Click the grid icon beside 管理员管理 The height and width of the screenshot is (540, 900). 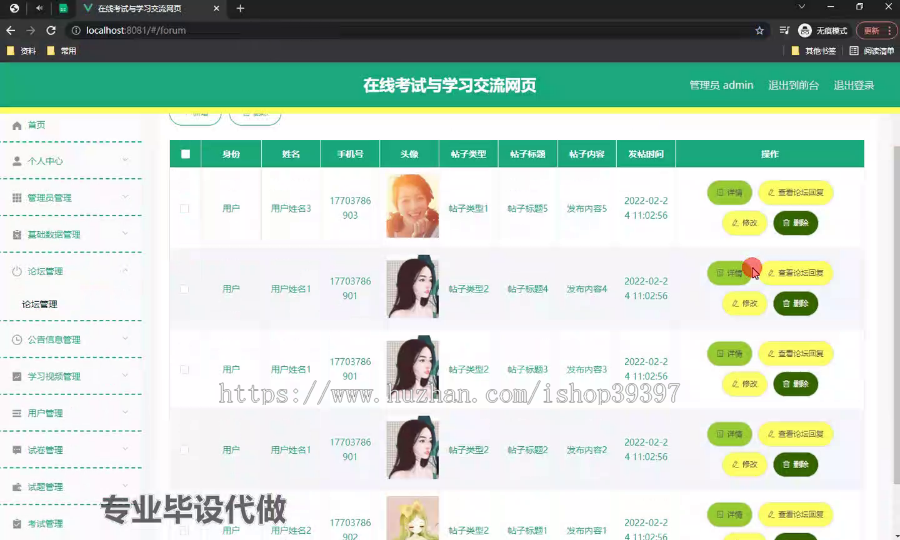(17, 198)
